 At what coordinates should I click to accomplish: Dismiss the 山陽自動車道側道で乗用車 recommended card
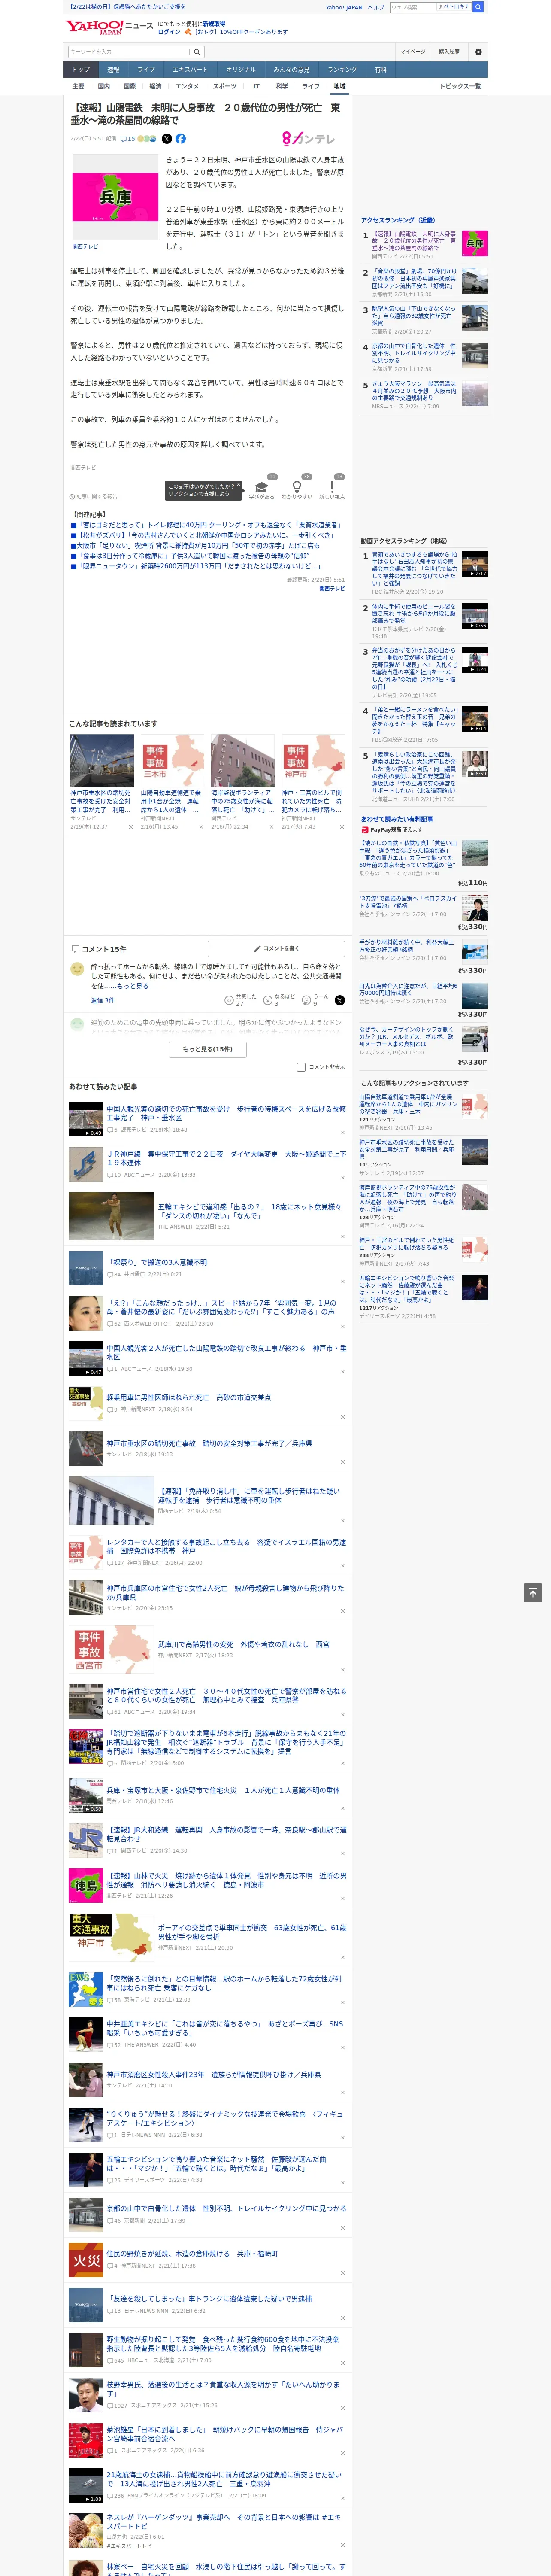[200, 827]
